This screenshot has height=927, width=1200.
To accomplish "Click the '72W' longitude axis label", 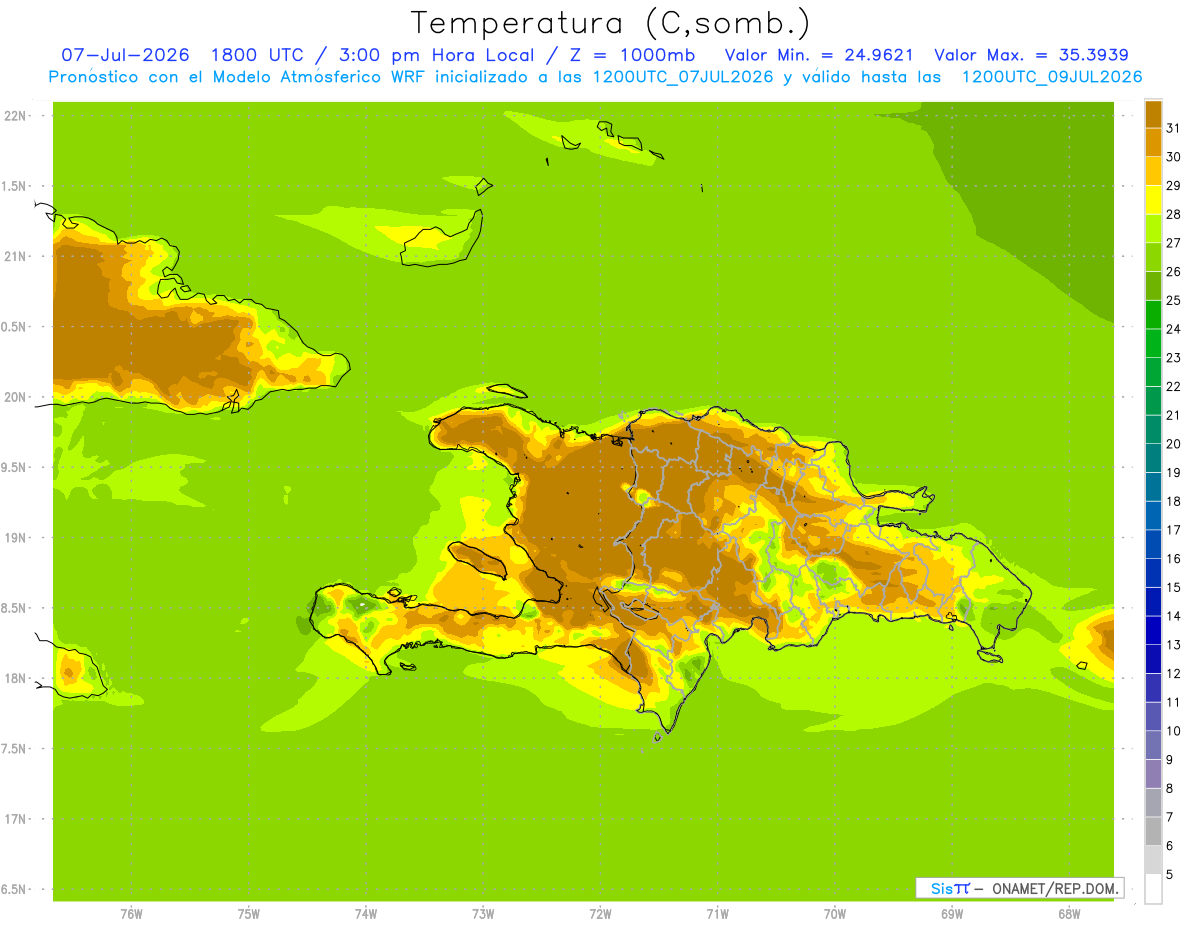I will pos(600,914).
